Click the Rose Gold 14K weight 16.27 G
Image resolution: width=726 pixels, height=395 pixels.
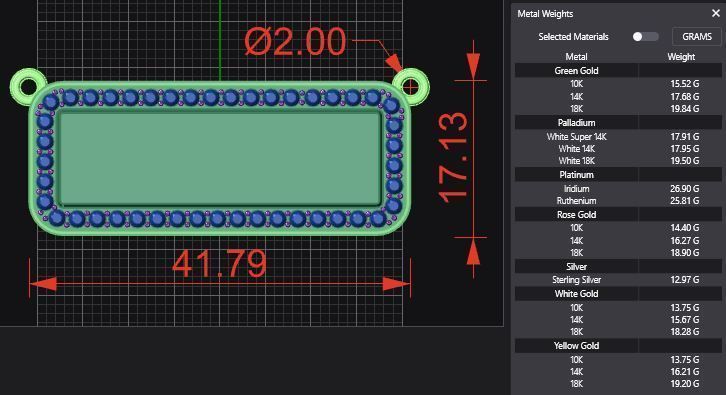point(684,240)
